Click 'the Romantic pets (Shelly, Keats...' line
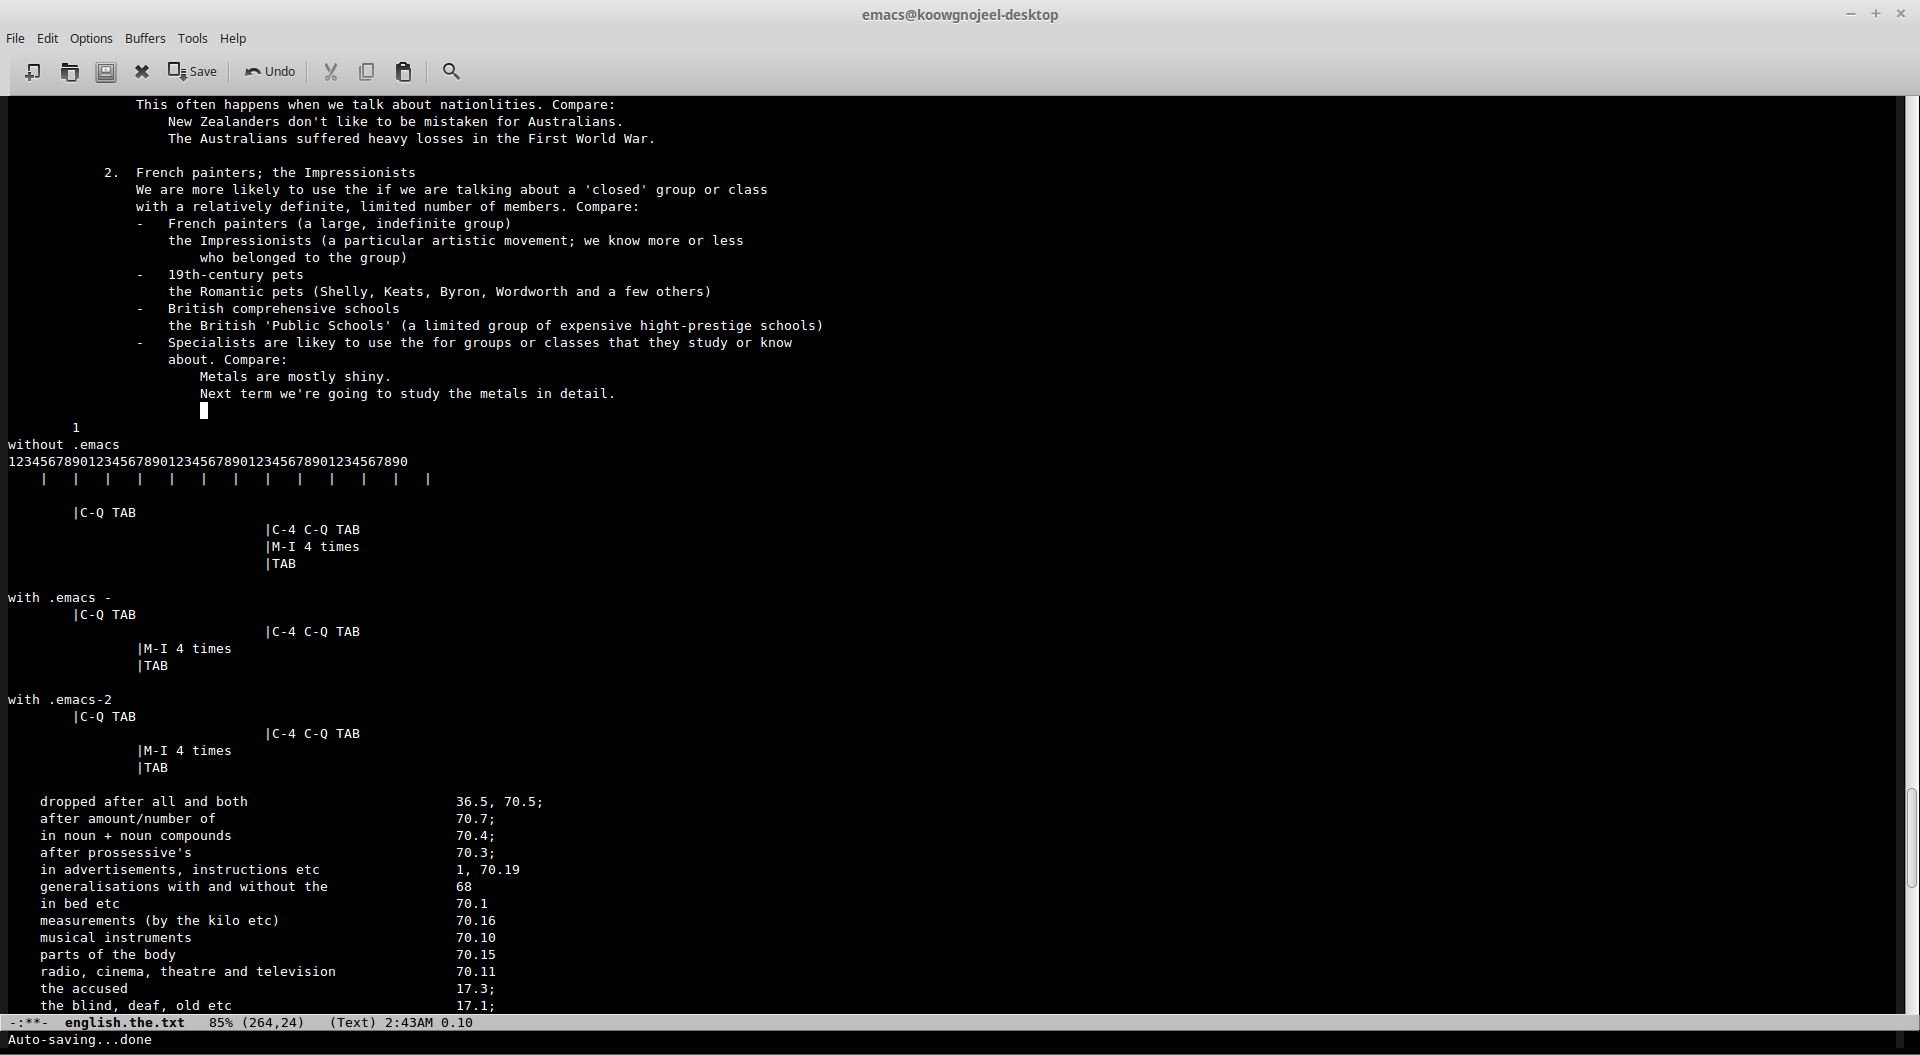The height and width of the screenshot is (1055, 1920). 439,291
